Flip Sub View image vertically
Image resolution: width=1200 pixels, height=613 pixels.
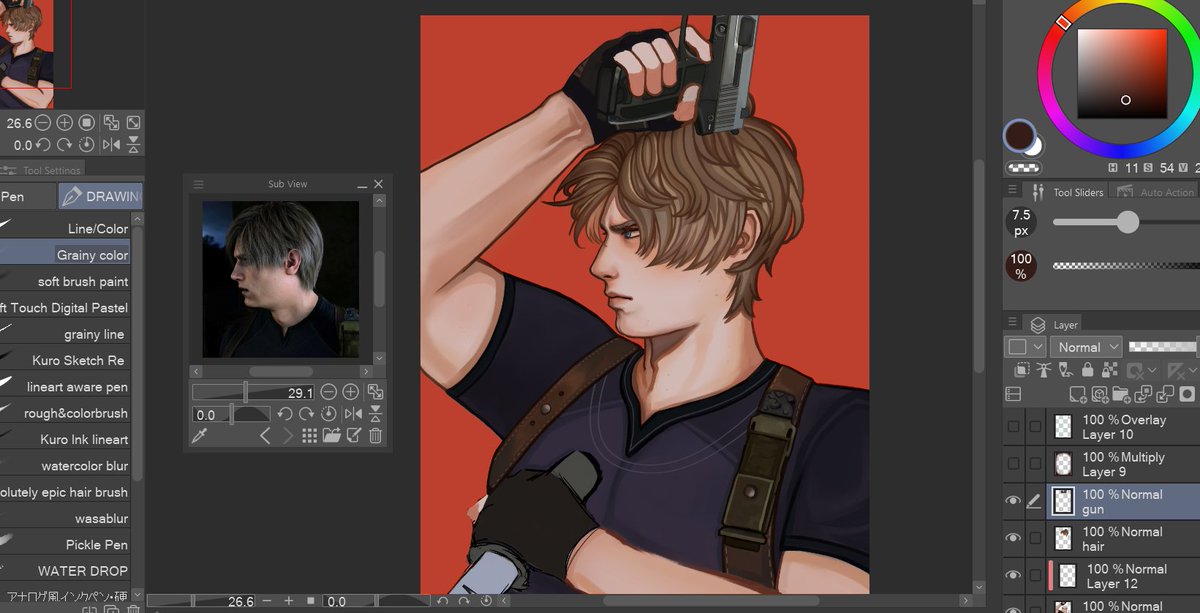point(375,414)
